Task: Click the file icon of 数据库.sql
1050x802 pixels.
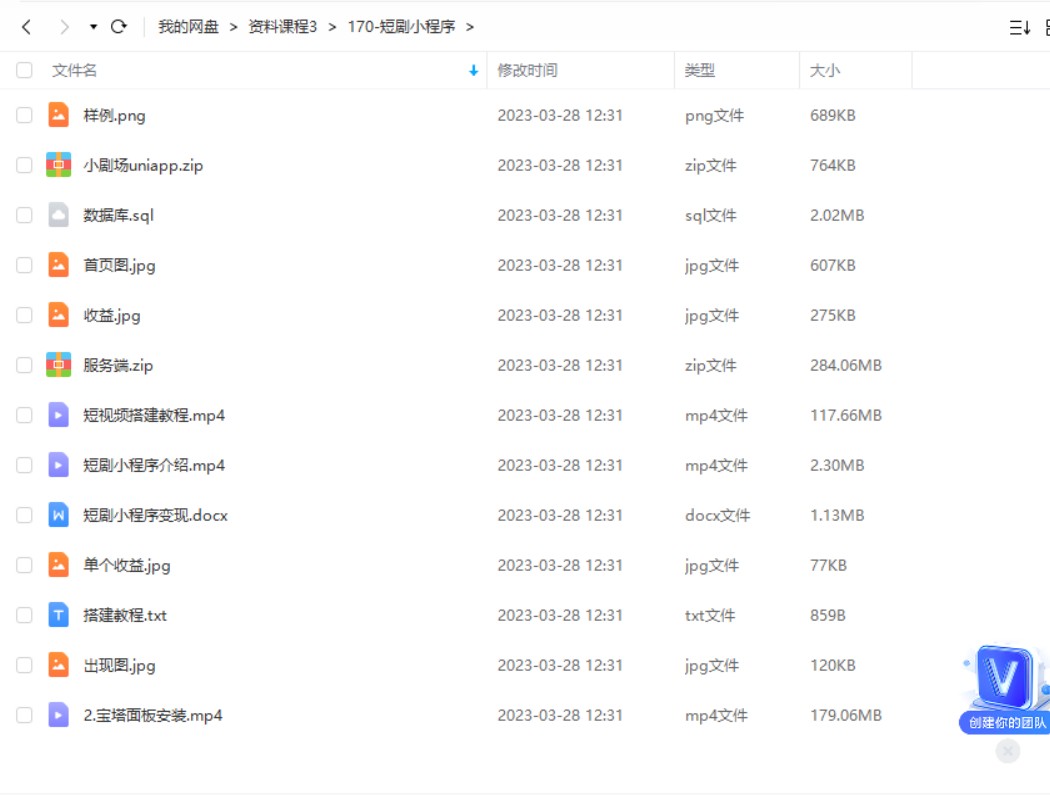Action: tap(59, 215)
